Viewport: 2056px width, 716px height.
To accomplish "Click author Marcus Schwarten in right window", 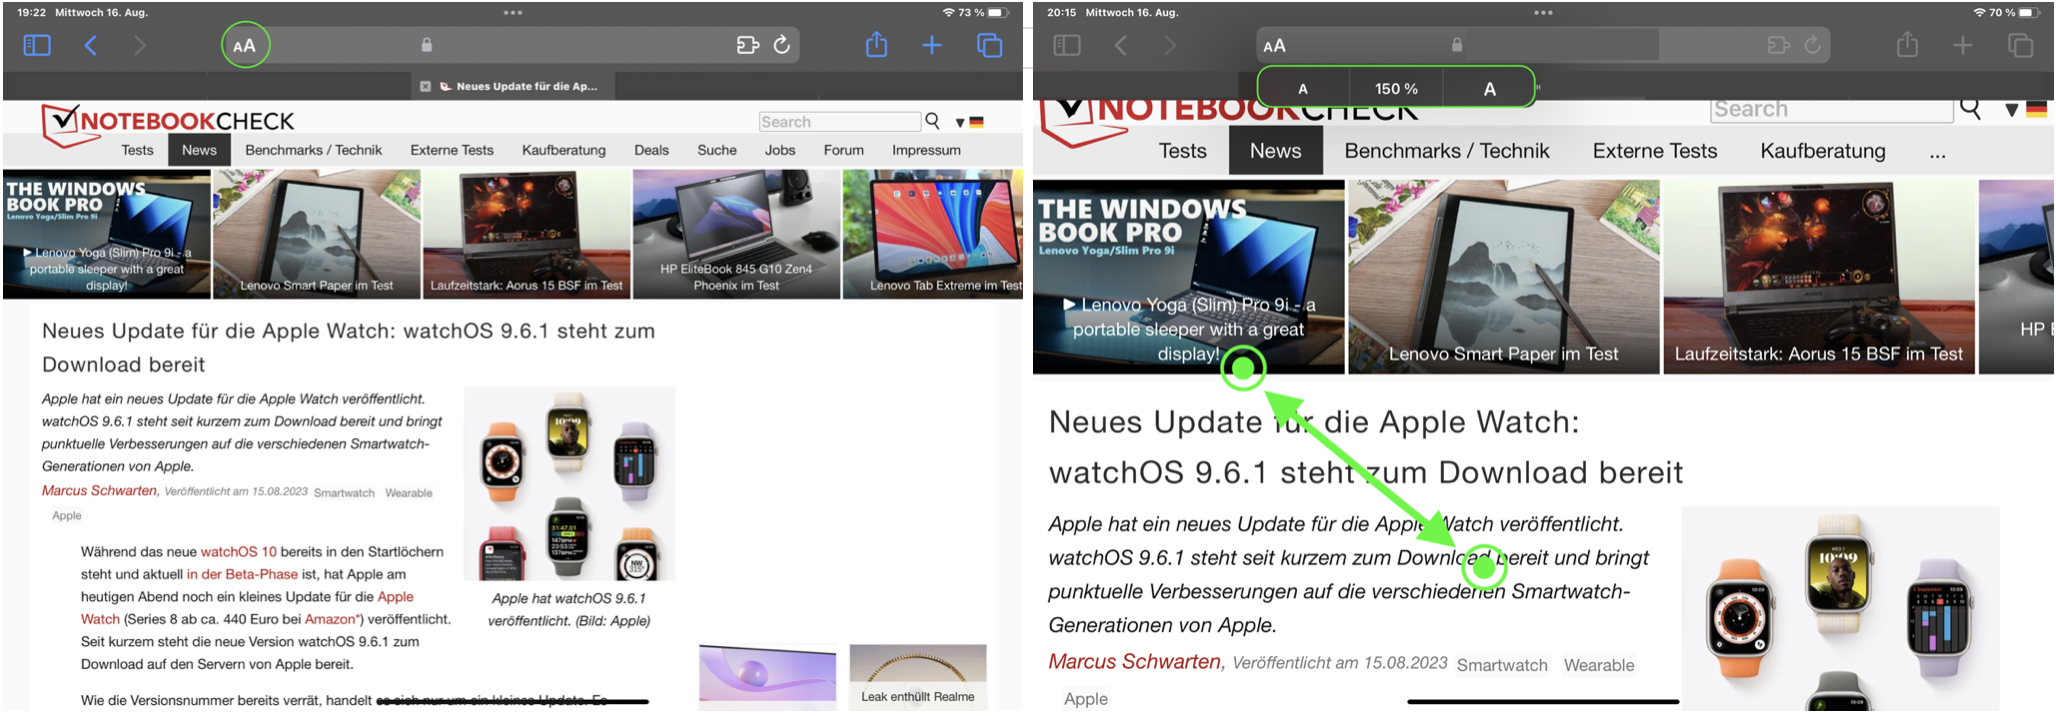I will (1135, 661).
